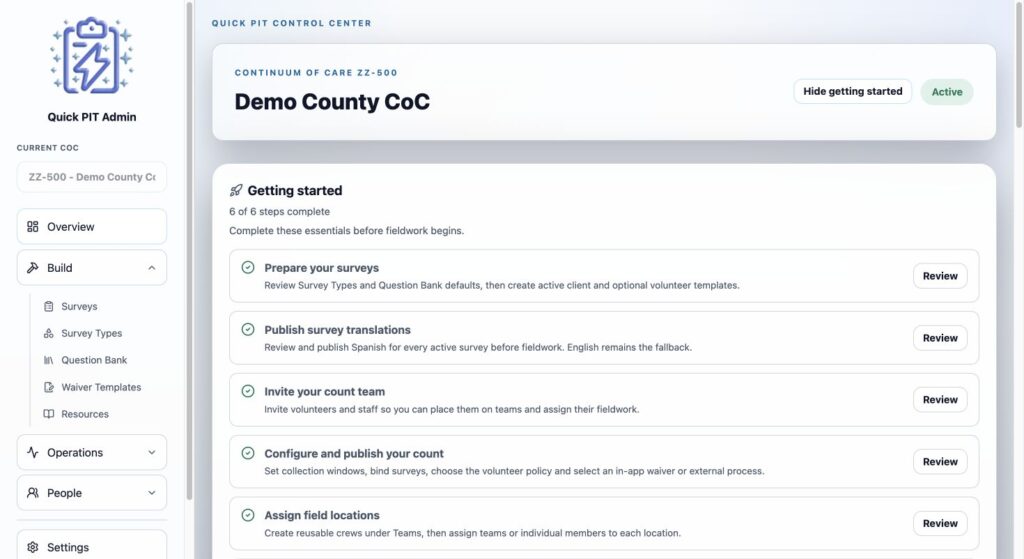The image size is (1024, 559).
Task: Navigate to Waiver Templates
Action: [101, 387]
